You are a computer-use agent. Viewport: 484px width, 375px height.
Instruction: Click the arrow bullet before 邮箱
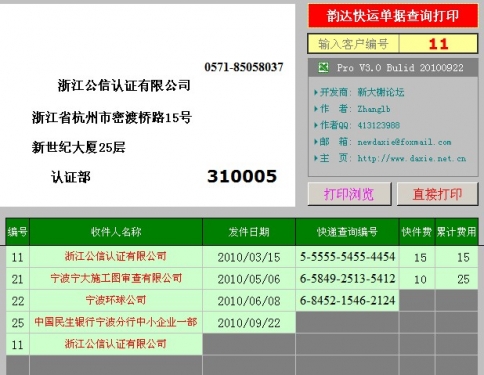point(316,142)
